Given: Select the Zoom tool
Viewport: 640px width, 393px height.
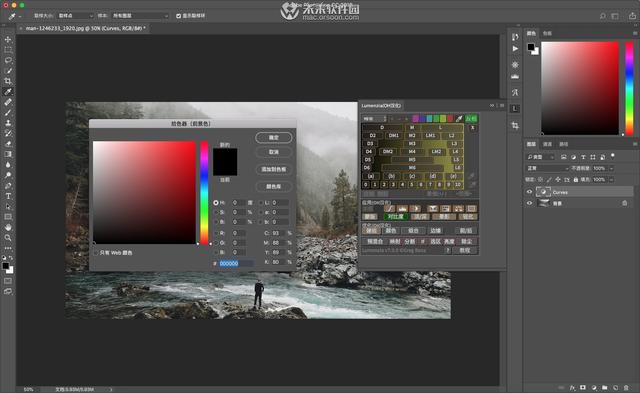Looking at the screenshot, I should point(8,238).
